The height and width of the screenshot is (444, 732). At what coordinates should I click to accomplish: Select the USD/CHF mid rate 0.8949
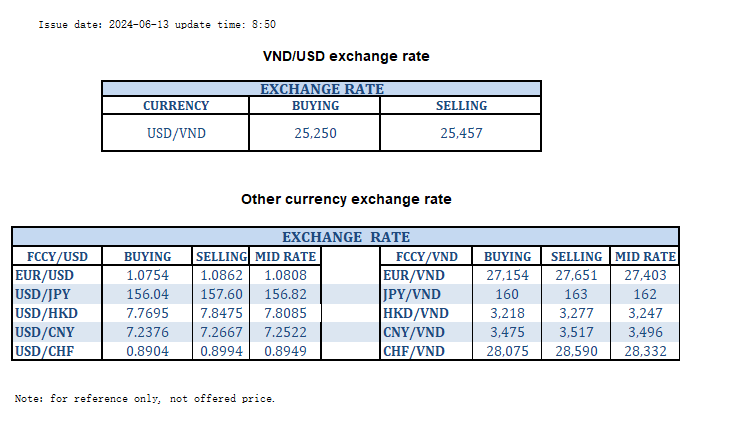pyautogui.click(x=285, y=351)
